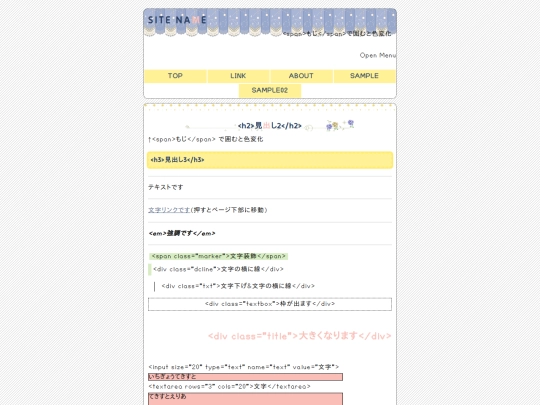The image size is (540, 405).
Task: Click the header span もじ caption text
Action: [337, 34]
